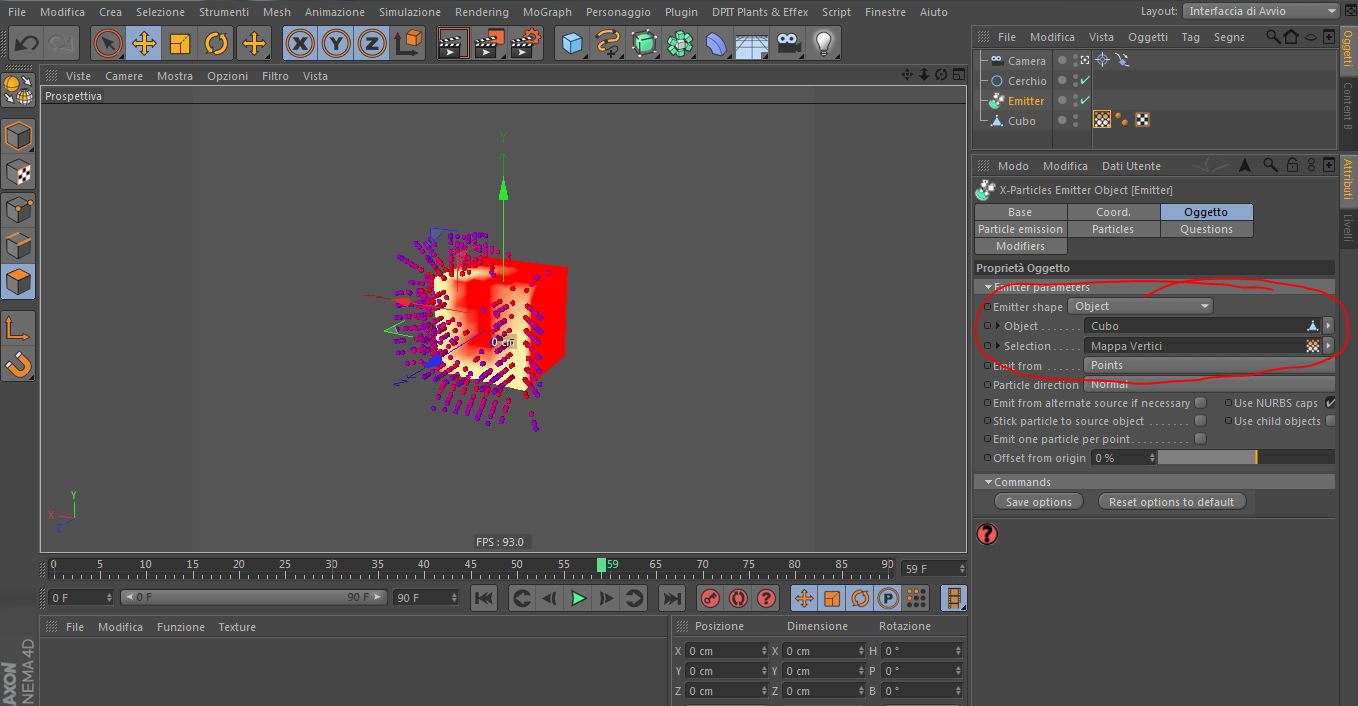The height and width of the screenshot is (706, 1358).
Task: Click the Render Settings clapperboard gear icon
Action: 526,44
